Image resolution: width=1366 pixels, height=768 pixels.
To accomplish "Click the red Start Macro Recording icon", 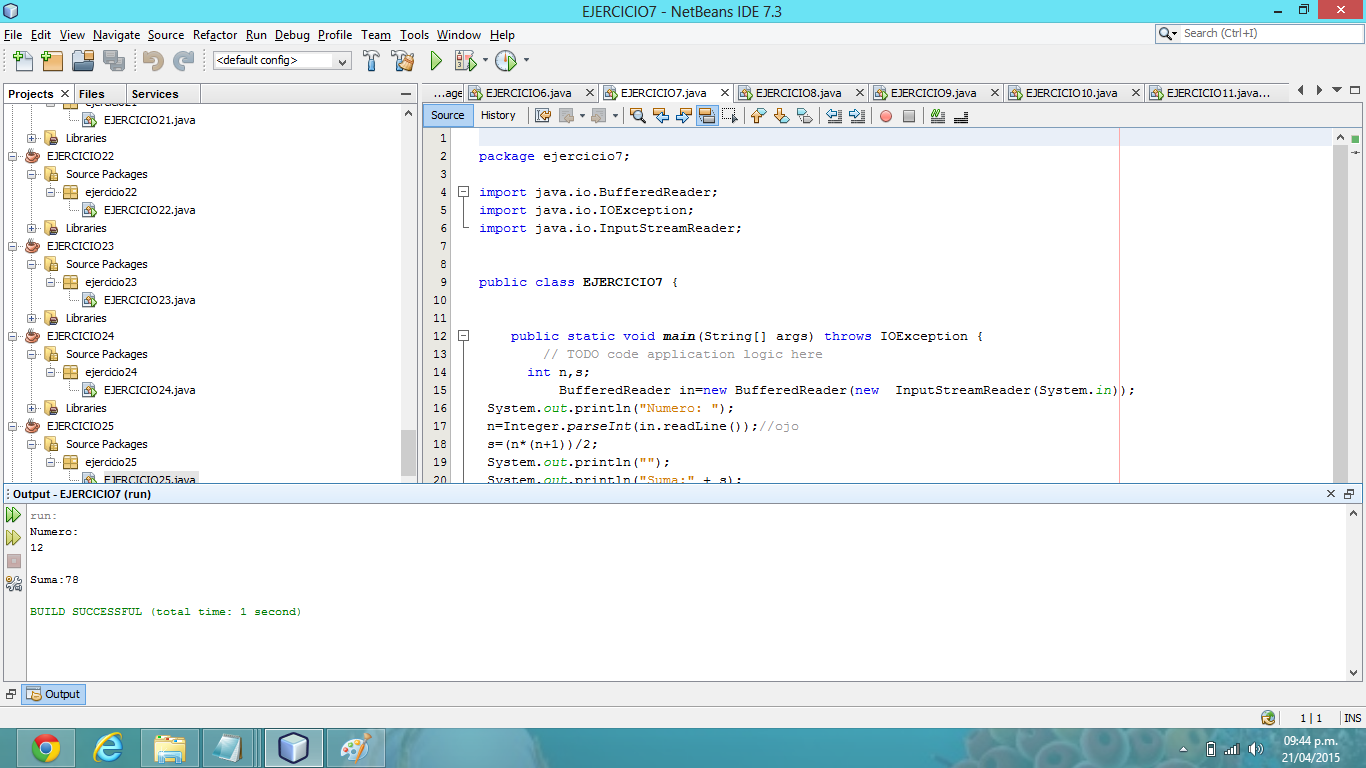I will (886, 116).
